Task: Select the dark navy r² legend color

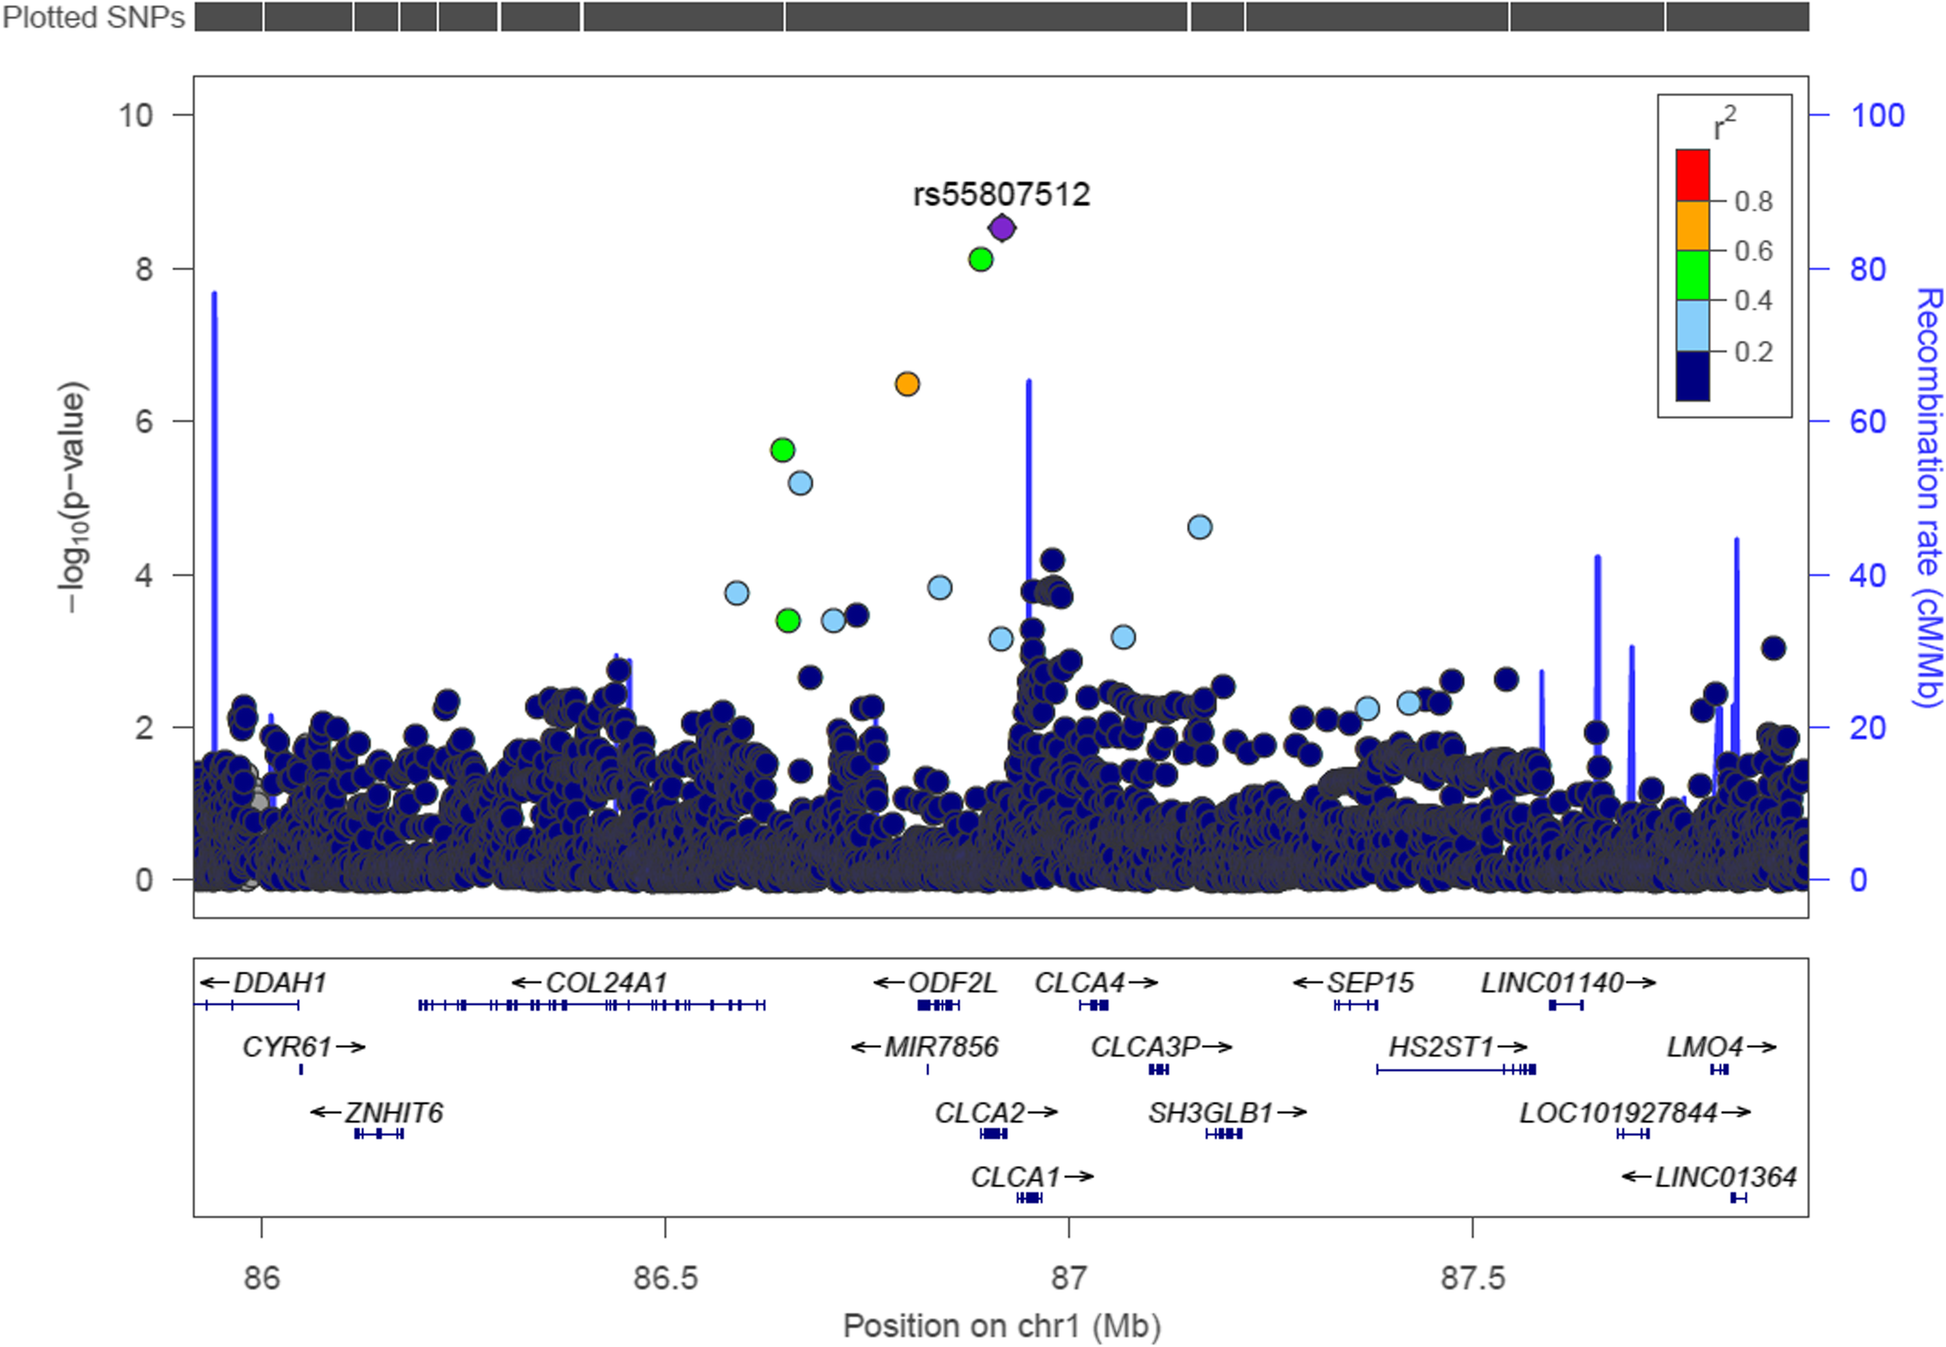Action: pyautogui.click(x=1692, y=376)
